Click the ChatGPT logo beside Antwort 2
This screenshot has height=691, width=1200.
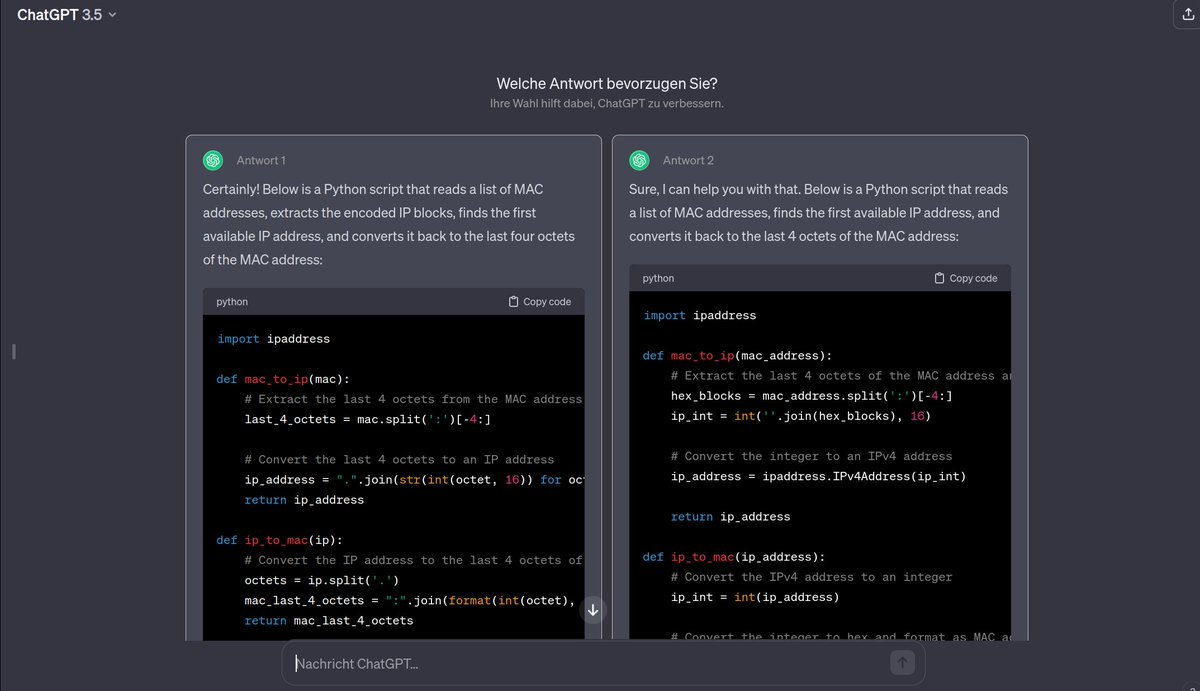tap(639, 160)
